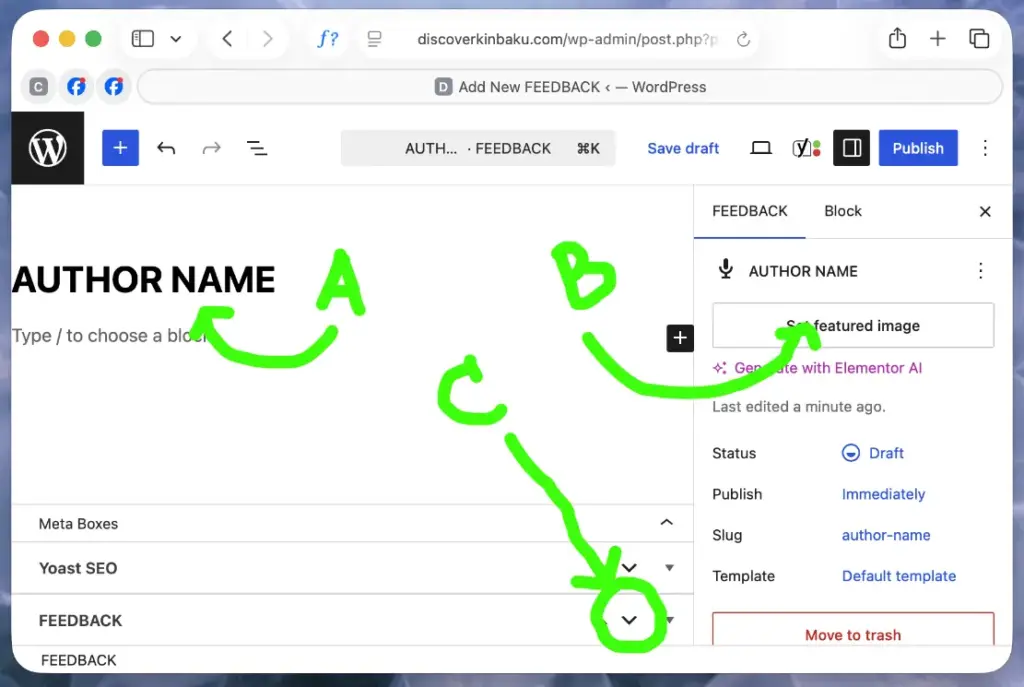Undo the last editor change
The height and width of the screenshot is (687, 1024).
167,148
